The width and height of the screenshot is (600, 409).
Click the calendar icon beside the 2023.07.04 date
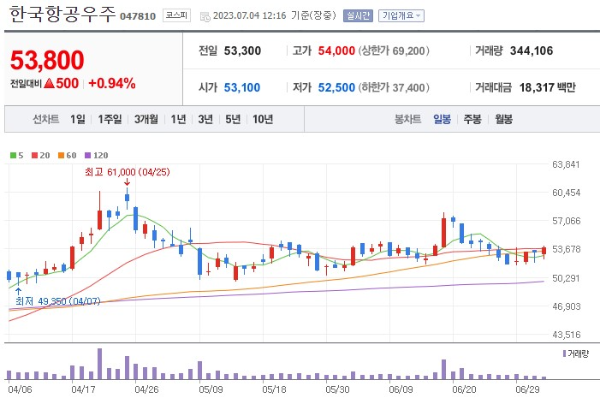[x=205, y=16]
